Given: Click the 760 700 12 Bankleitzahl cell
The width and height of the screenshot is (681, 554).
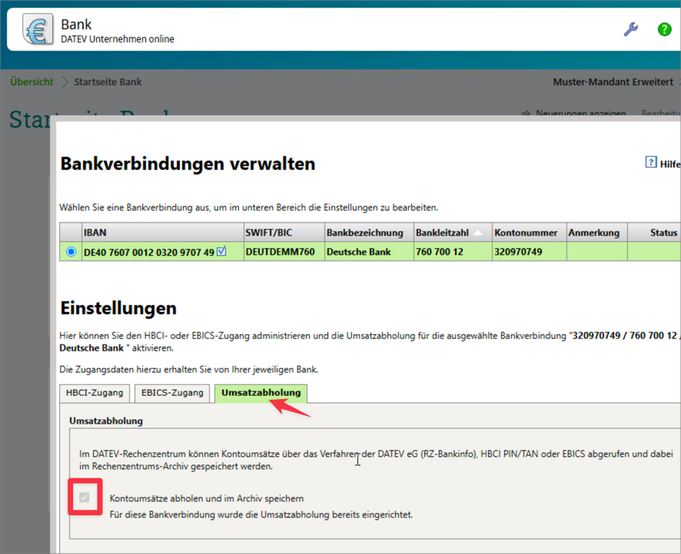Looking at the screenshot, I should 453,252.
